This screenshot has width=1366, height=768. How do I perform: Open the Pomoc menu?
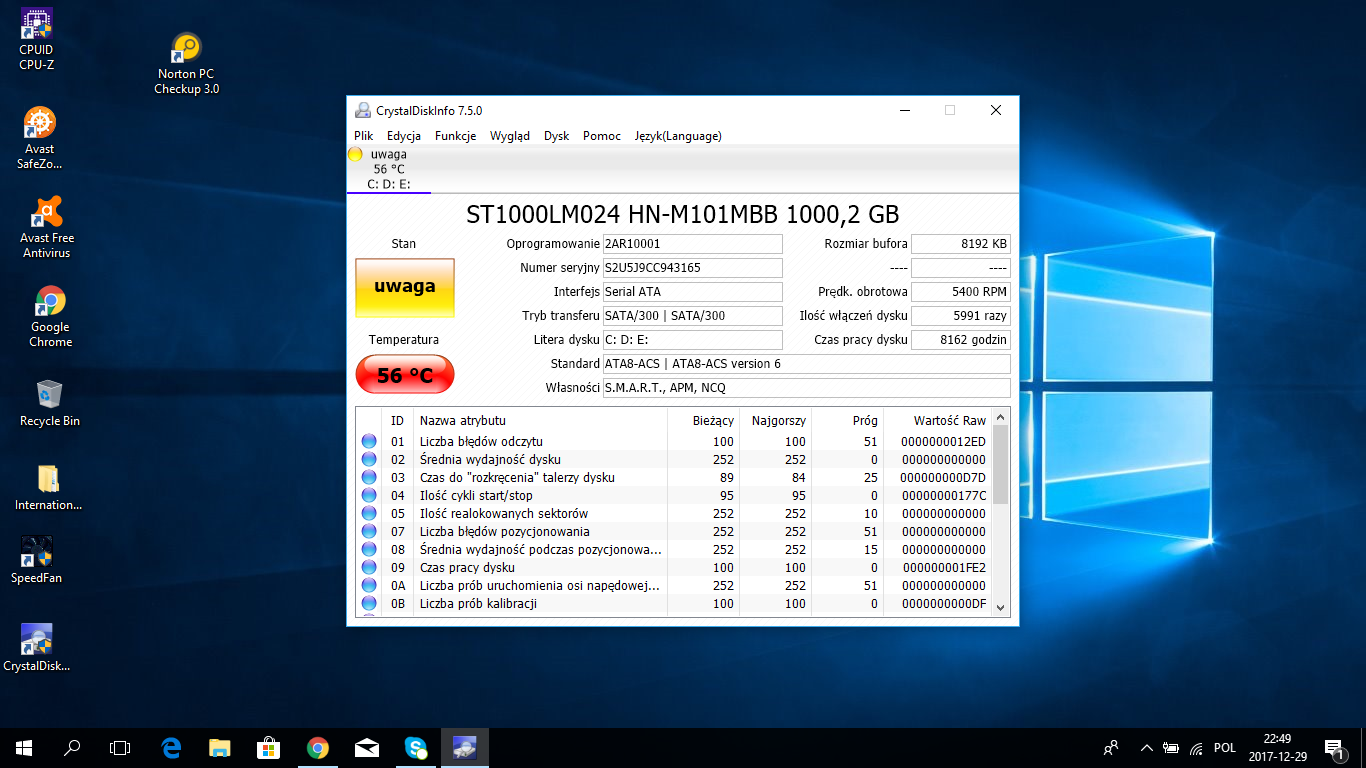tap(602, 136)
